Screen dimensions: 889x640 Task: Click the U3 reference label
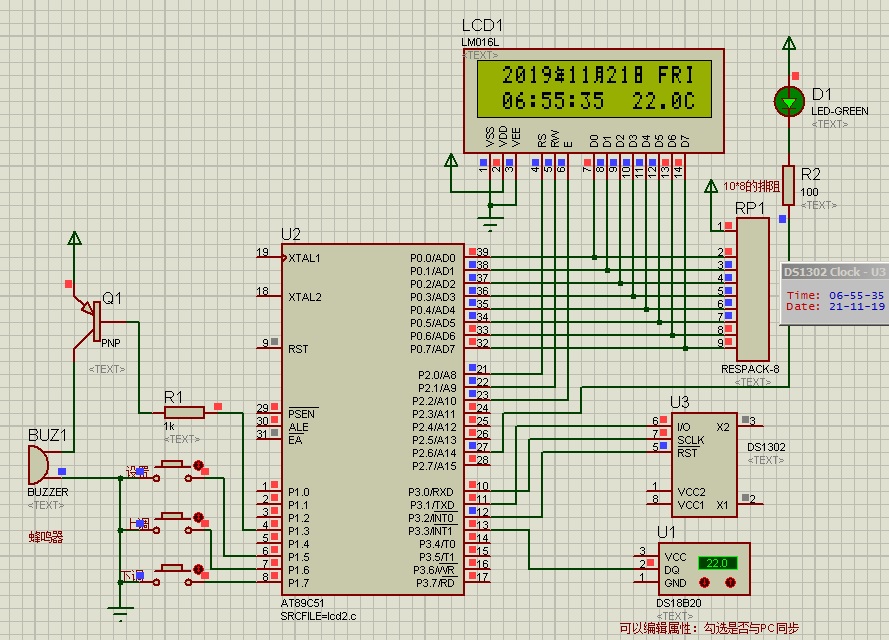679,402
